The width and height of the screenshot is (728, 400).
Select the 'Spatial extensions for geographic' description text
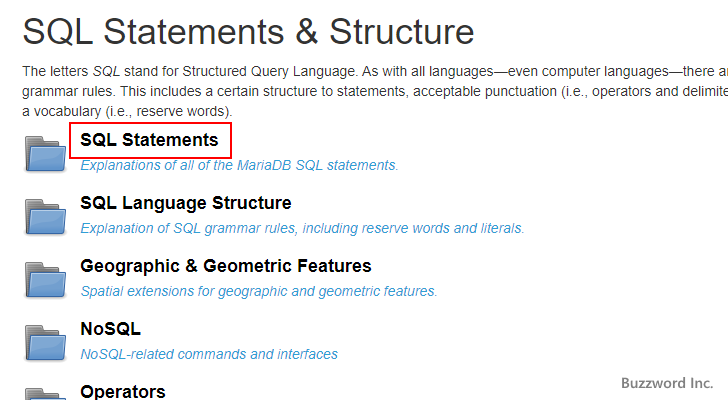[x=258, y=291]
